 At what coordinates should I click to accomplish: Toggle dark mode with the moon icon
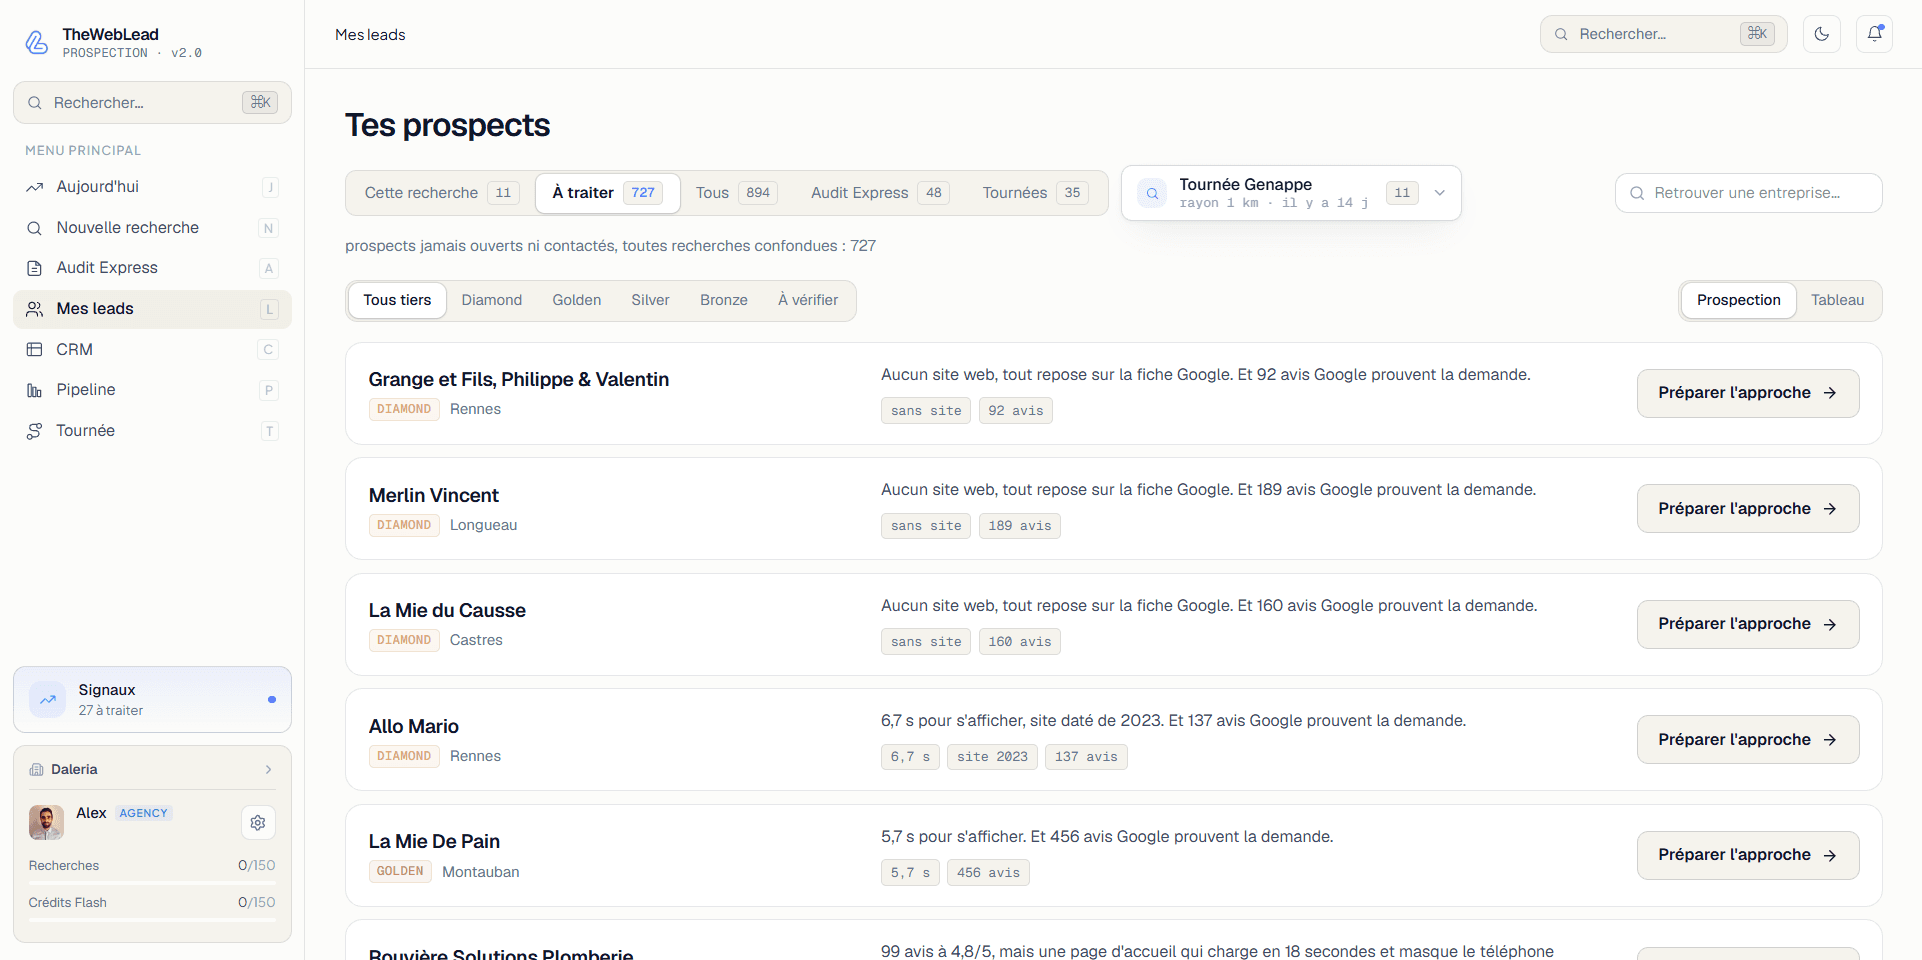[x=1822, y=34]
